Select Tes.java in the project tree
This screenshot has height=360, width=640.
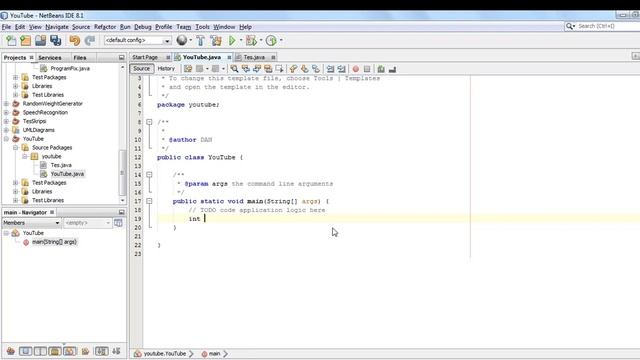pos(61,165)
